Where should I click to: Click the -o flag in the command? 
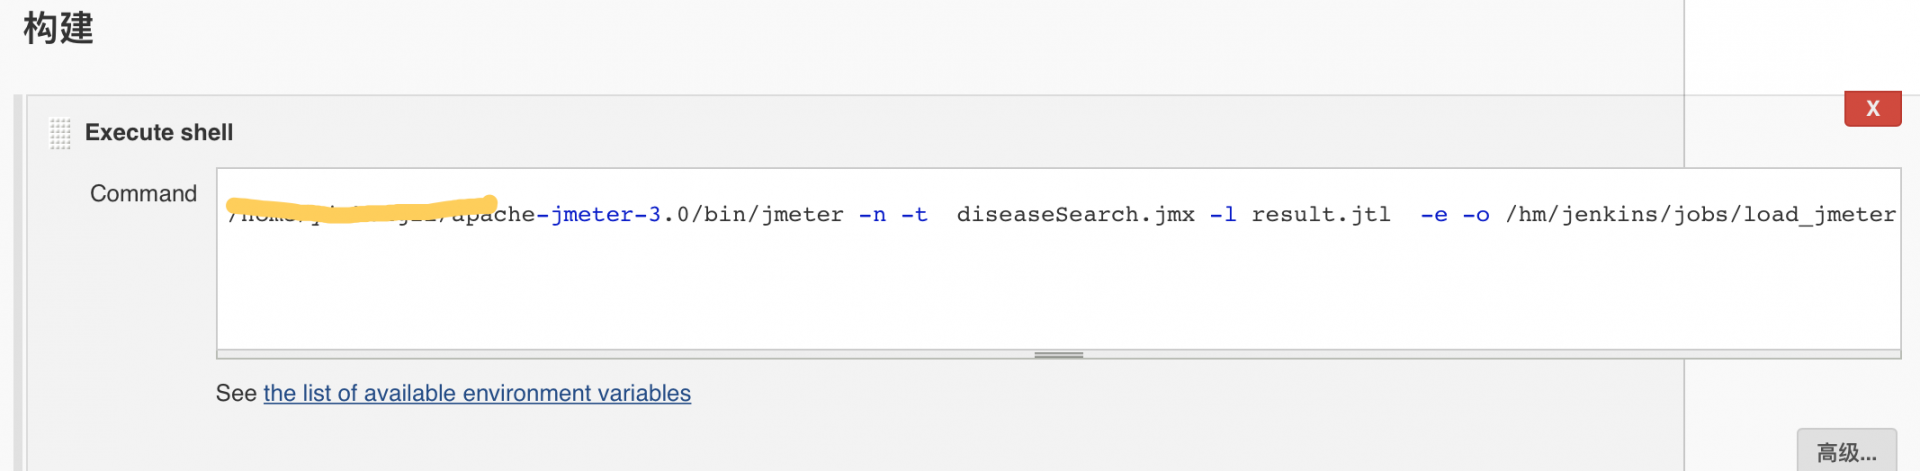(x=1476, y=214)
